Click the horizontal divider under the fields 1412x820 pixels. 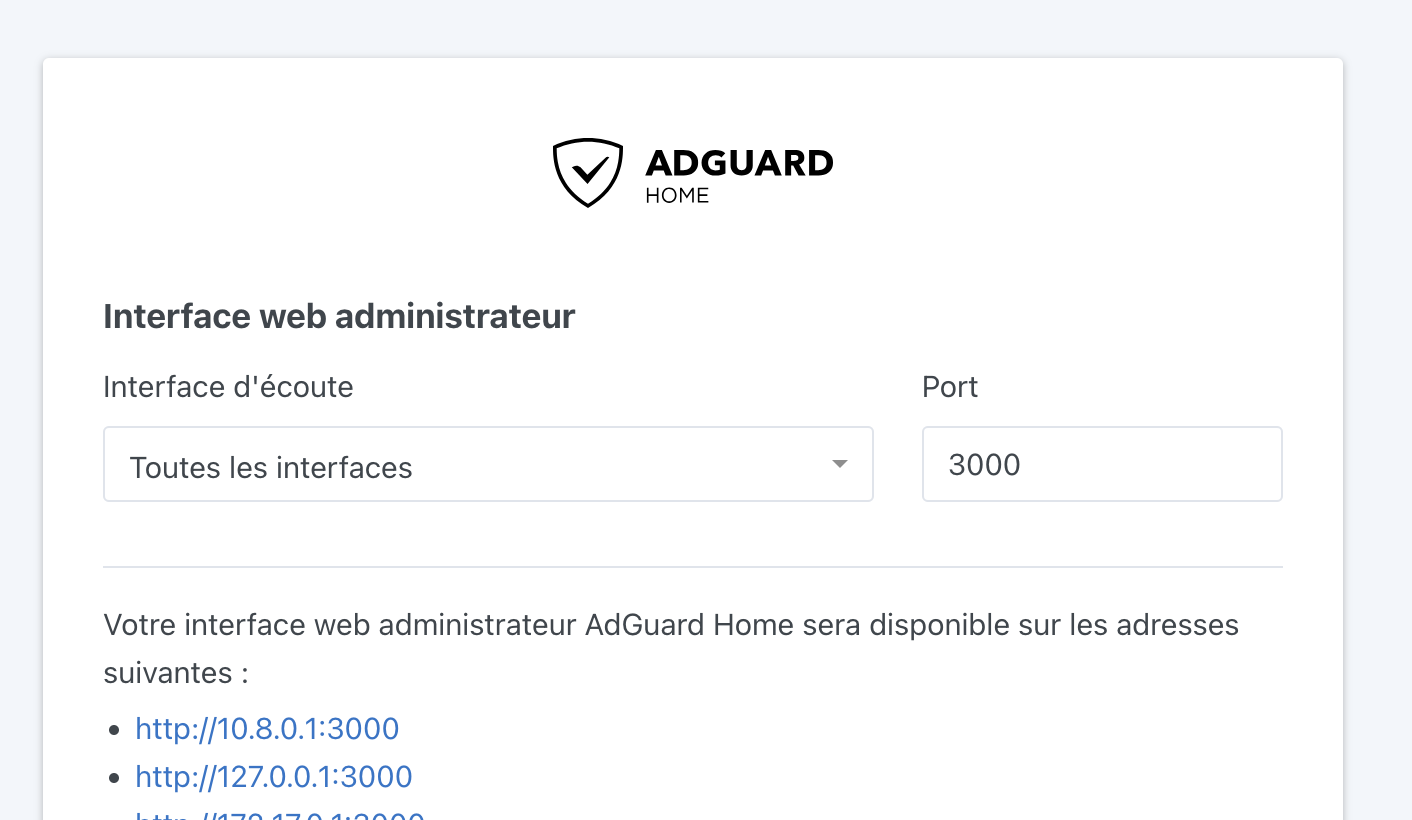pyautogui.click(x=693, y=567)
